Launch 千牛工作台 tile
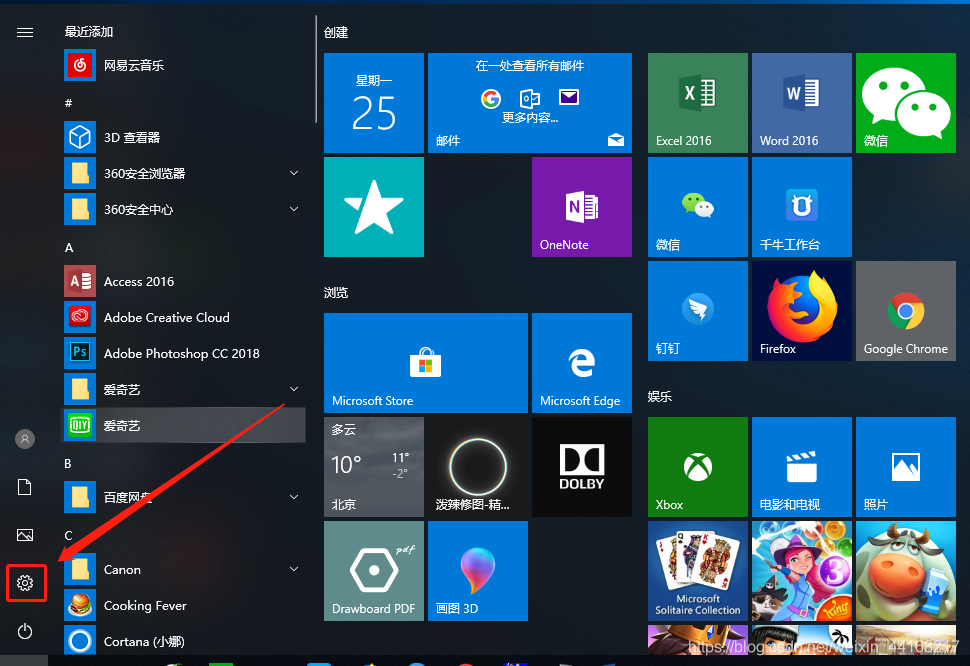Image resolution: width=970 pixels, height=666 pixels. [802, 207]
